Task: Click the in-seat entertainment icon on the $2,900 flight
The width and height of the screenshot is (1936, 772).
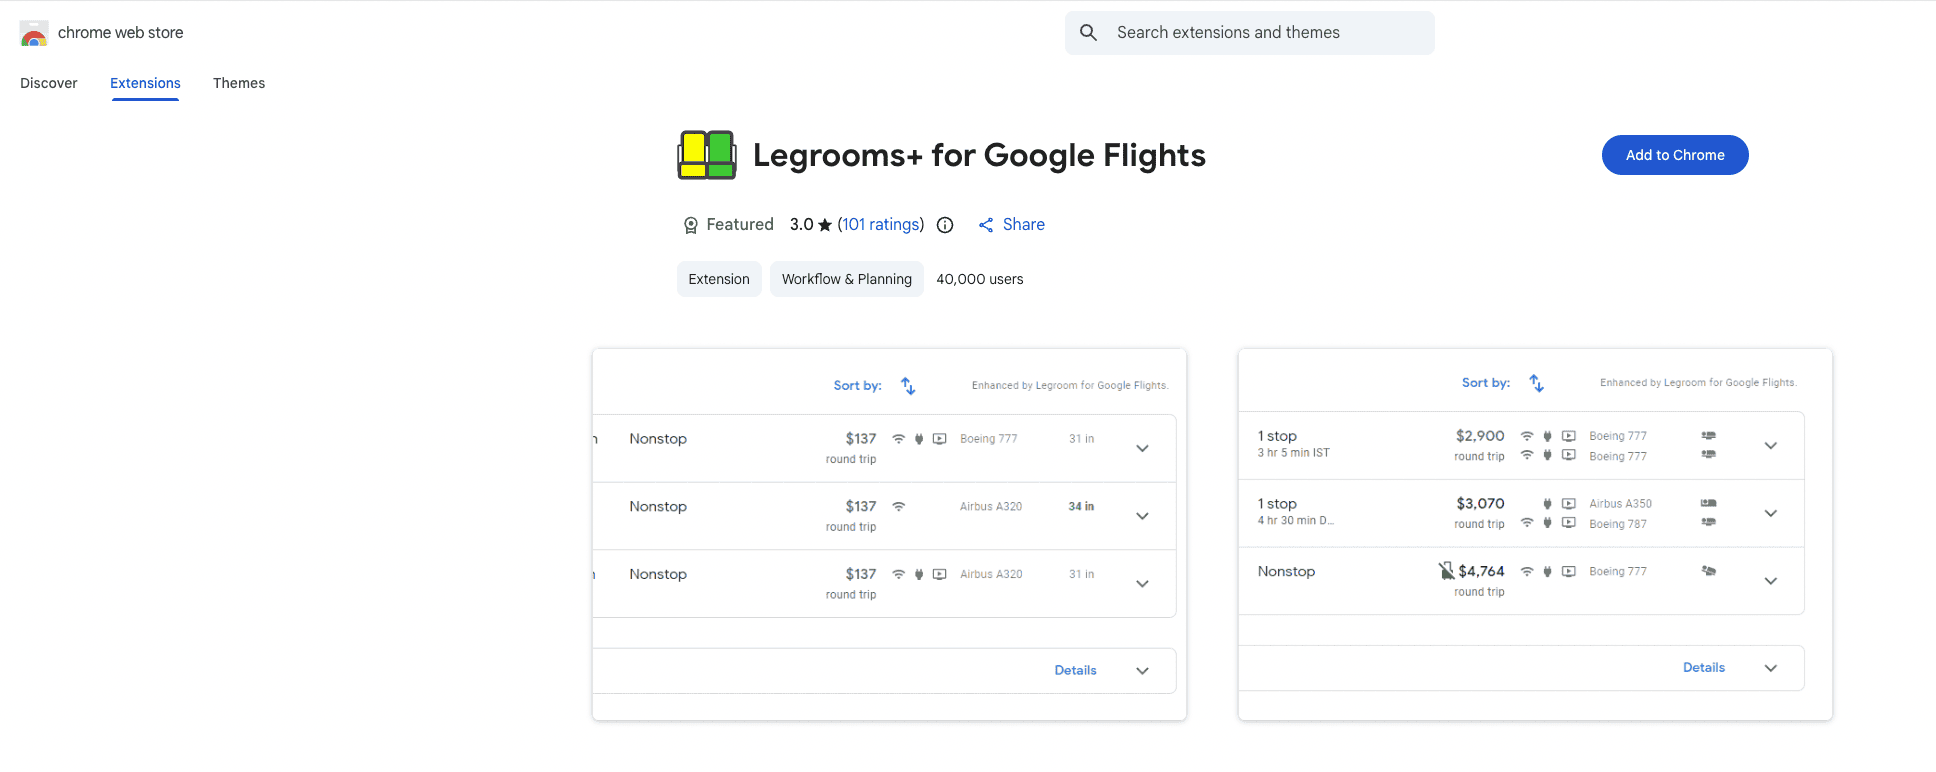Action: [1569, 435]
